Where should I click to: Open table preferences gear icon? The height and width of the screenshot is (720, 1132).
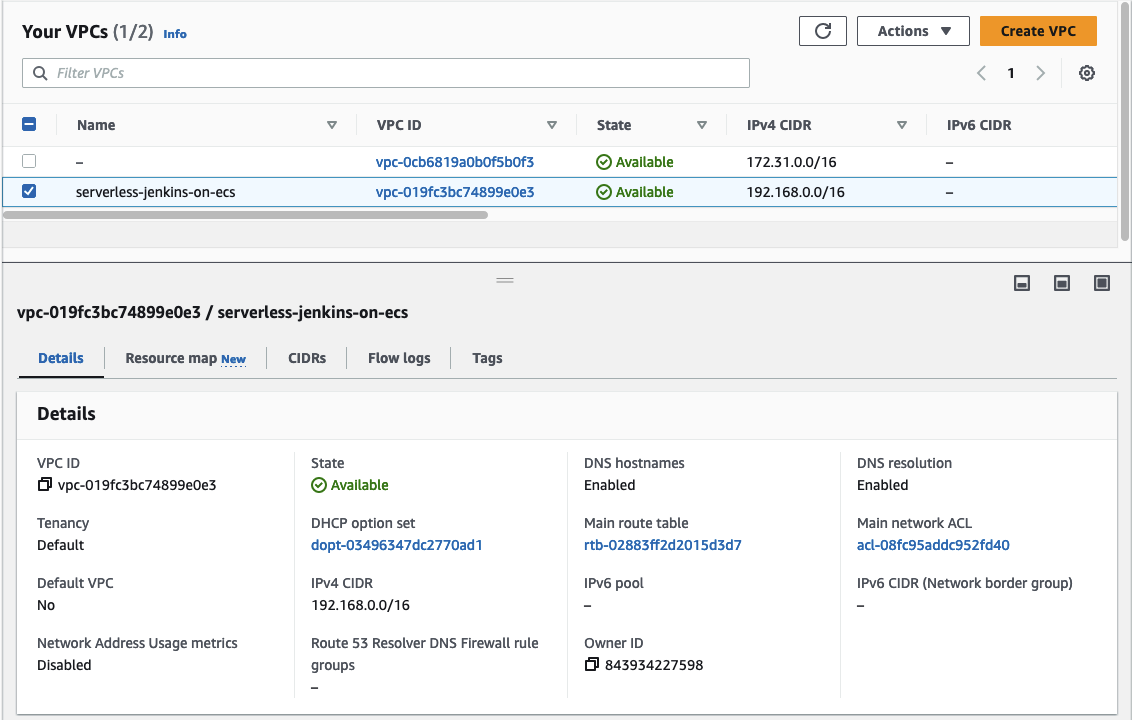(x=1087, y=73)
